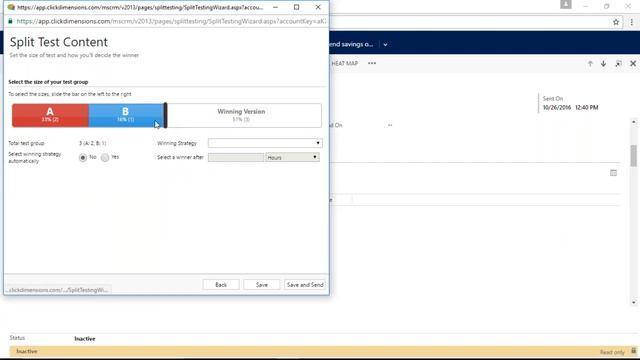640x360 pixels.
Task: Expand the record title chevron dropdown
Action: point(385,44)
